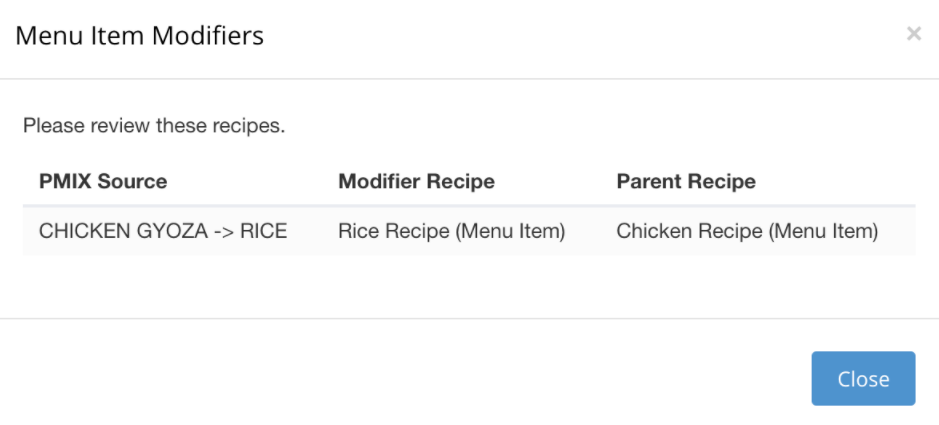
Task: Click the arrow '->' in the PMIX Source cell
Action: point(220,232)
